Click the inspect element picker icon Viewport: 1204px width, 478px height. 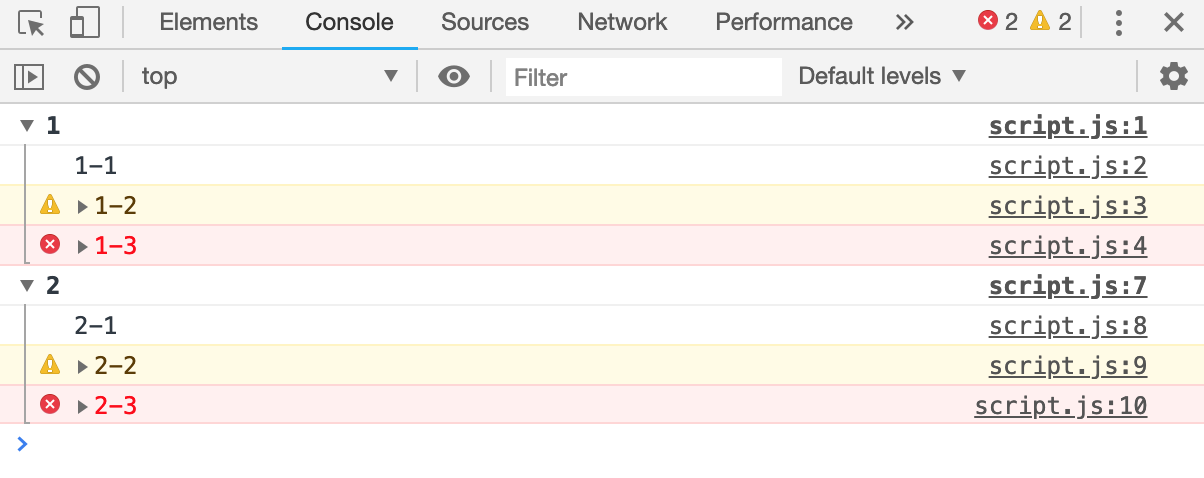tap(32, 23)
